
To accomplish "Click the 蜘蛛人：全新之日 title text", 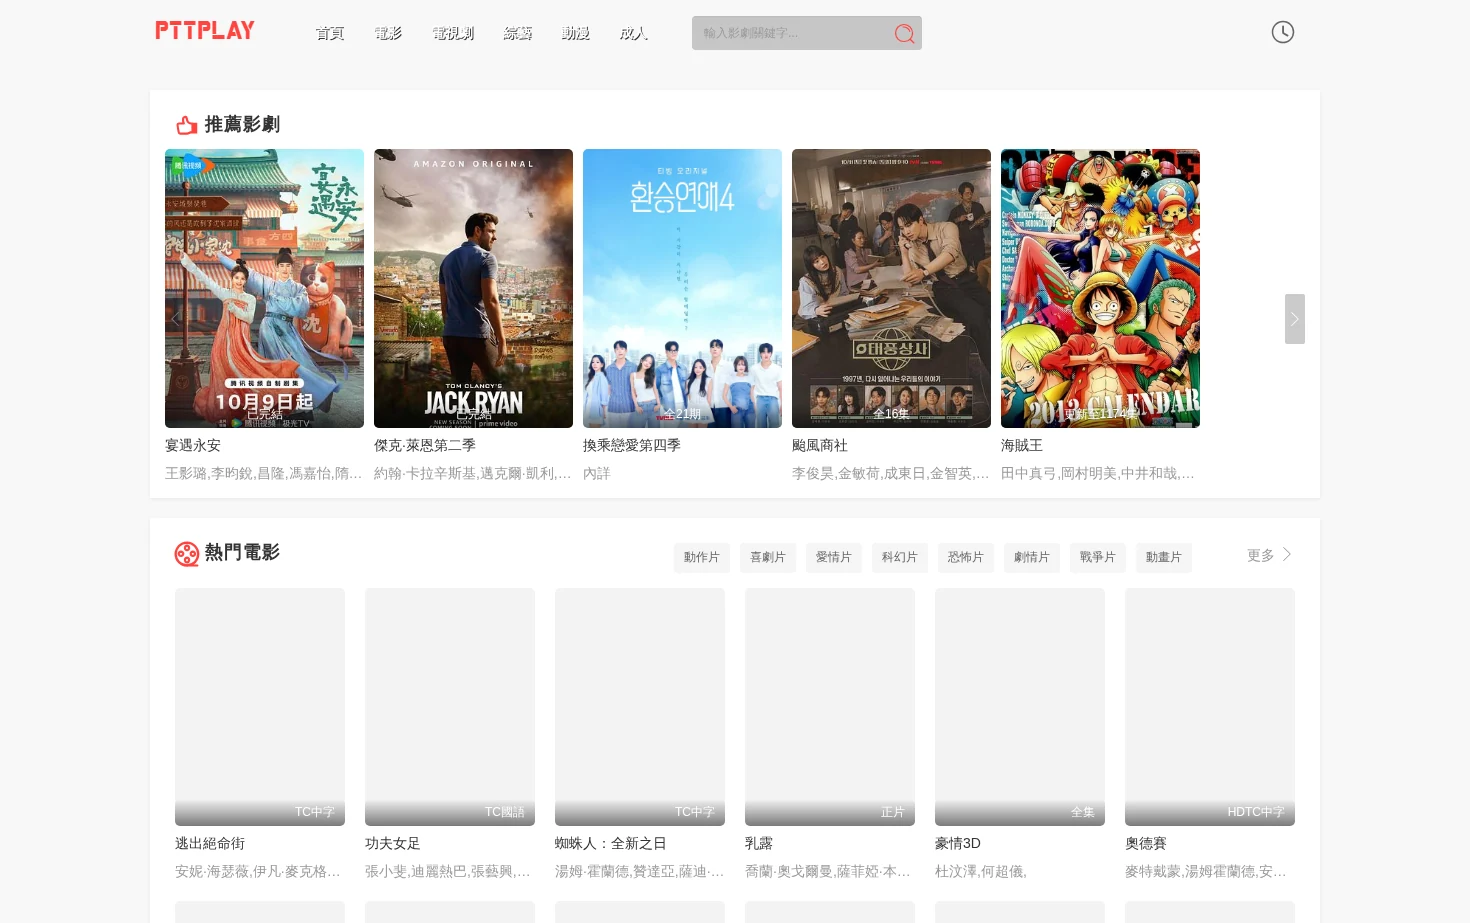I will pyautogui.click(x=611, y=843).
